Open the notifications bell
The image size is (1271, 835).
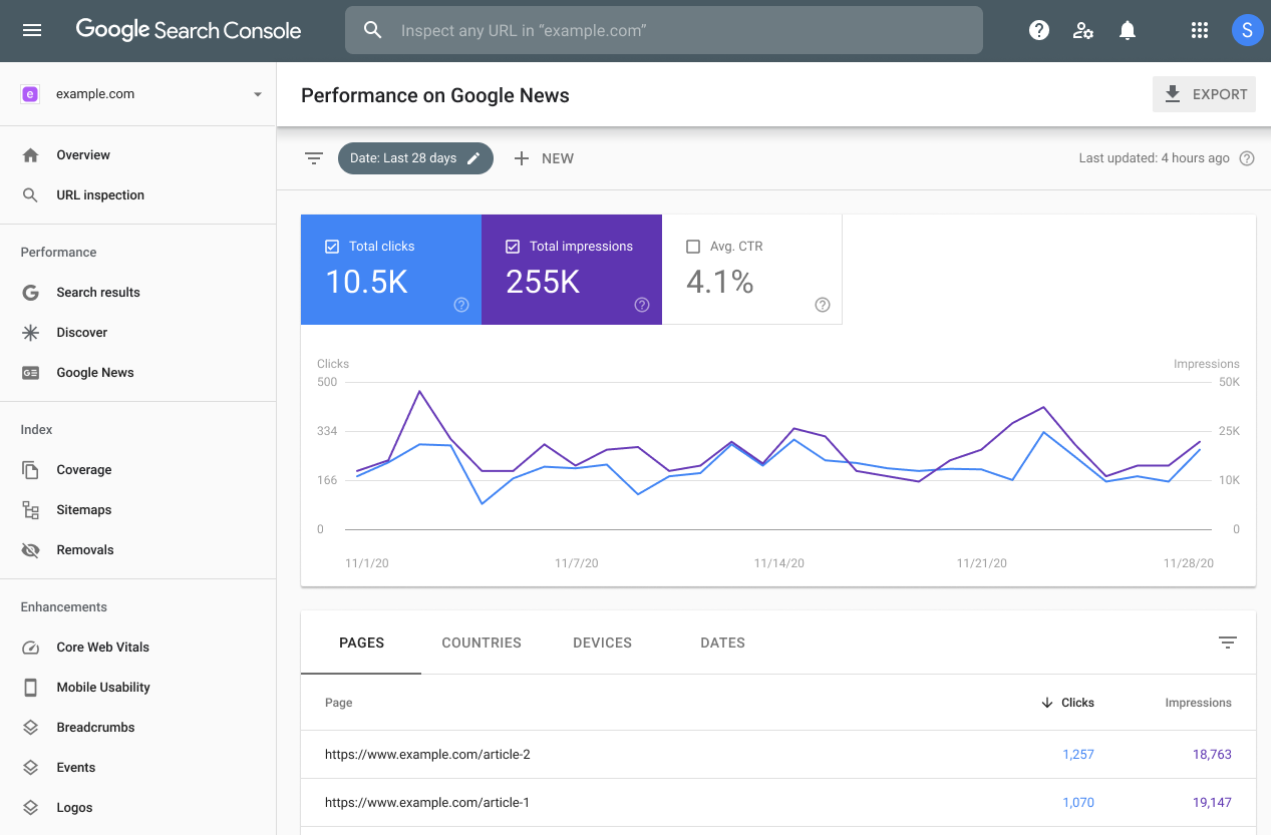point(1127,30)
